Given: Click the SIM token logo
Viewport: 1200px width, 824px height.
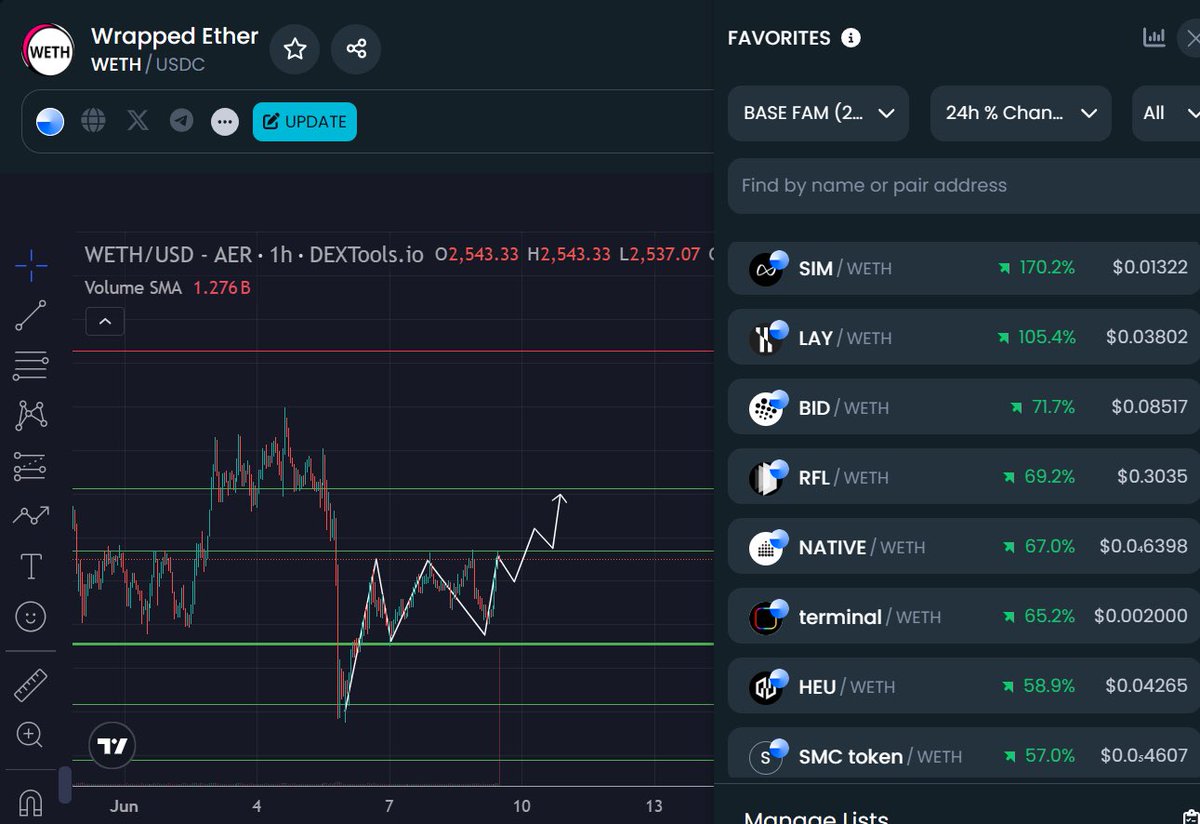Looking at the screenshot, I should point(766,269).
